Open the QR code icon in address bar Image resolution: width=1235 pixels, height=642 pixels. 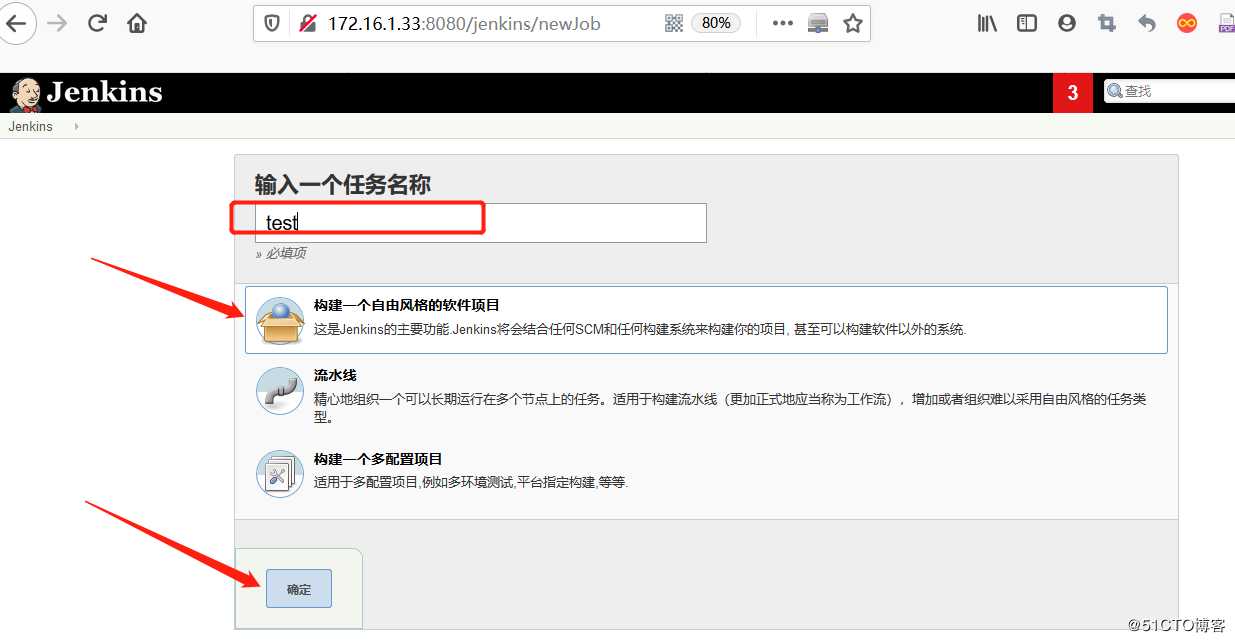pos(674,23)
